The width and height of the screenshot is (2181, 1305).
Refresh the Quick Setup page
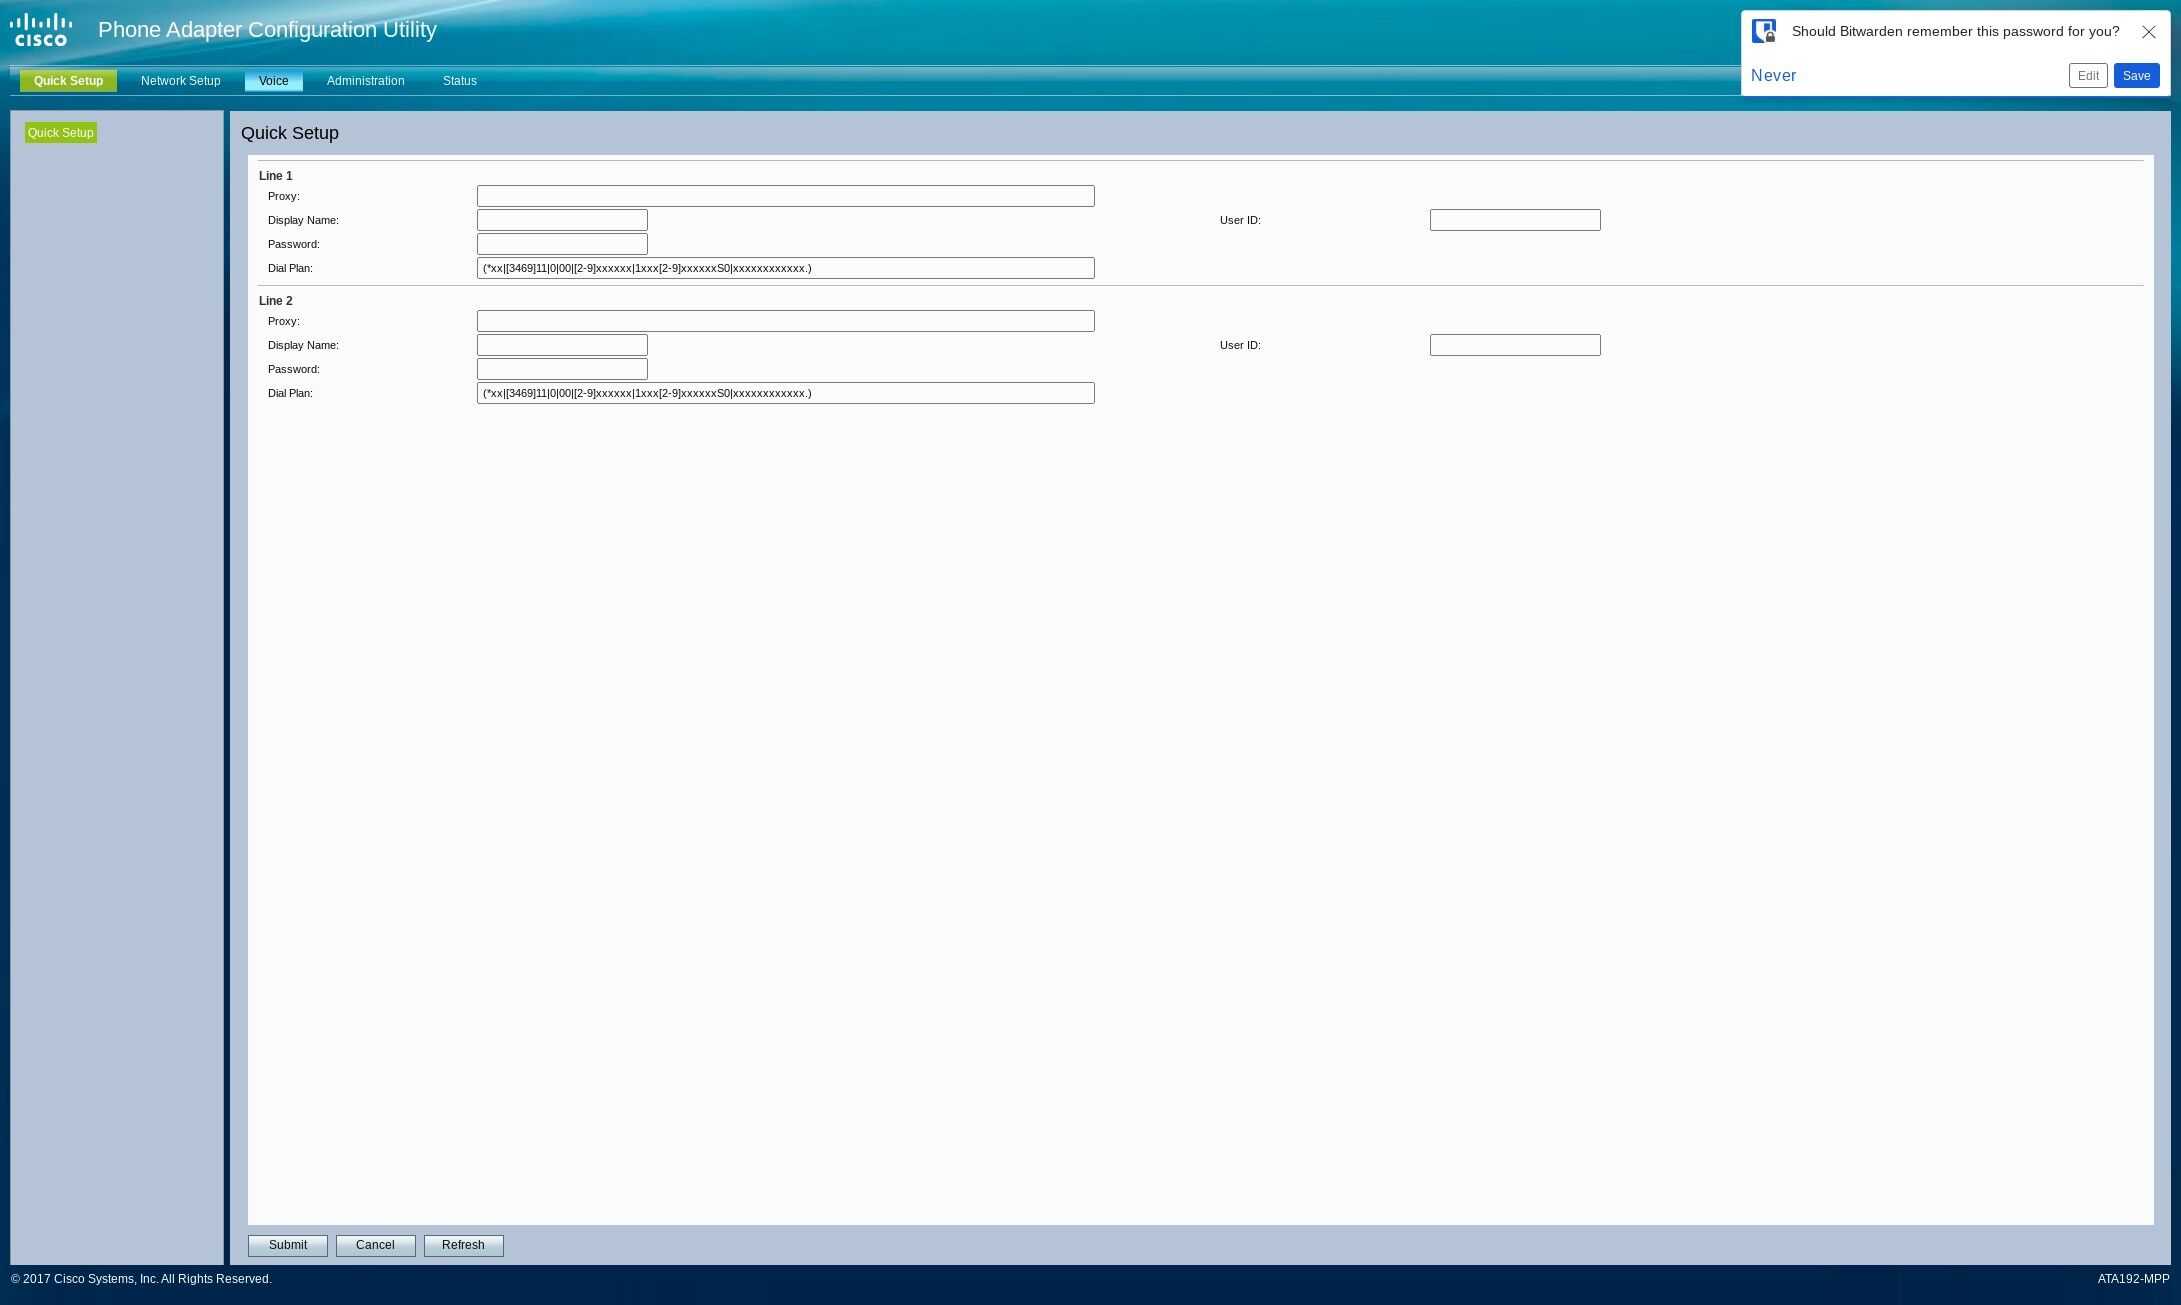[463, 1245]
